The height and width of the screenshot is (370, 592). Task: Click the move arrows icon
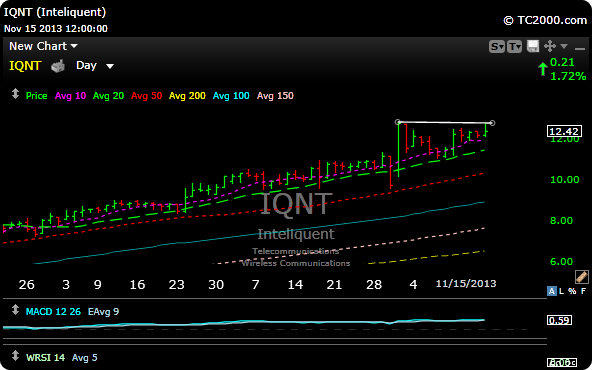(550, 46)
